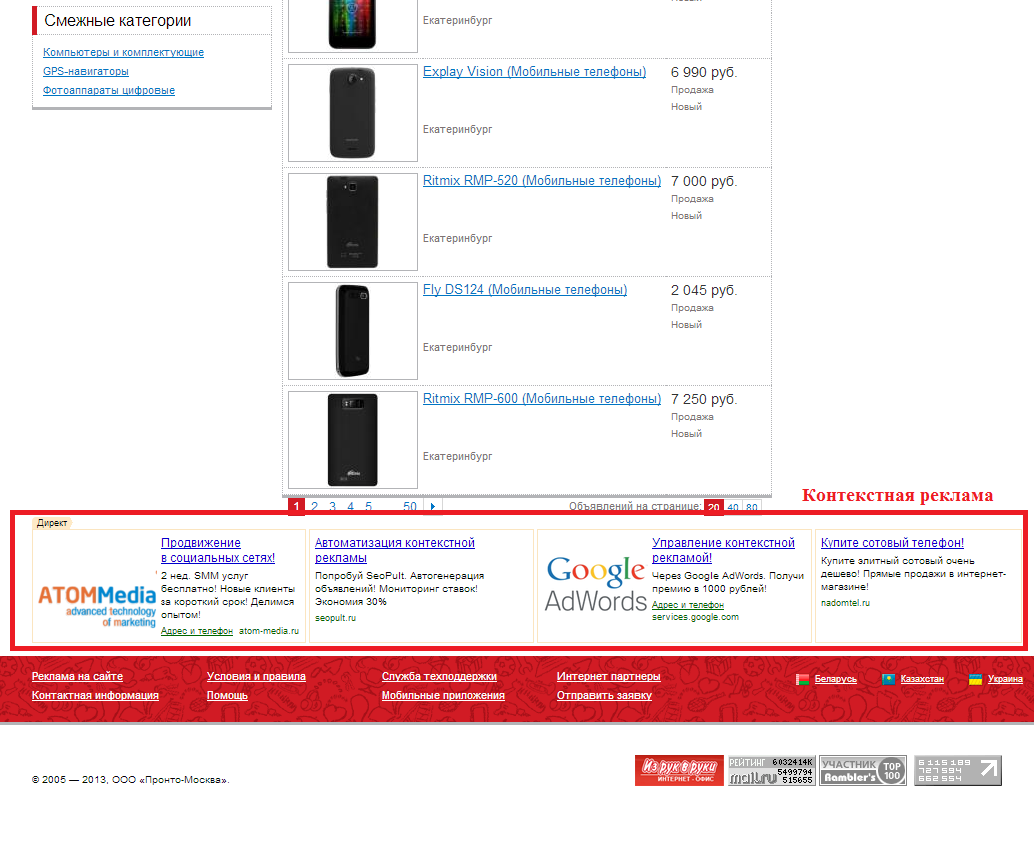Image resolution: width=1034 pixels, height=850 pixels.
Task: Click the Ukraine flag icon
Action: pyautogui.click(x=975, y=679)
